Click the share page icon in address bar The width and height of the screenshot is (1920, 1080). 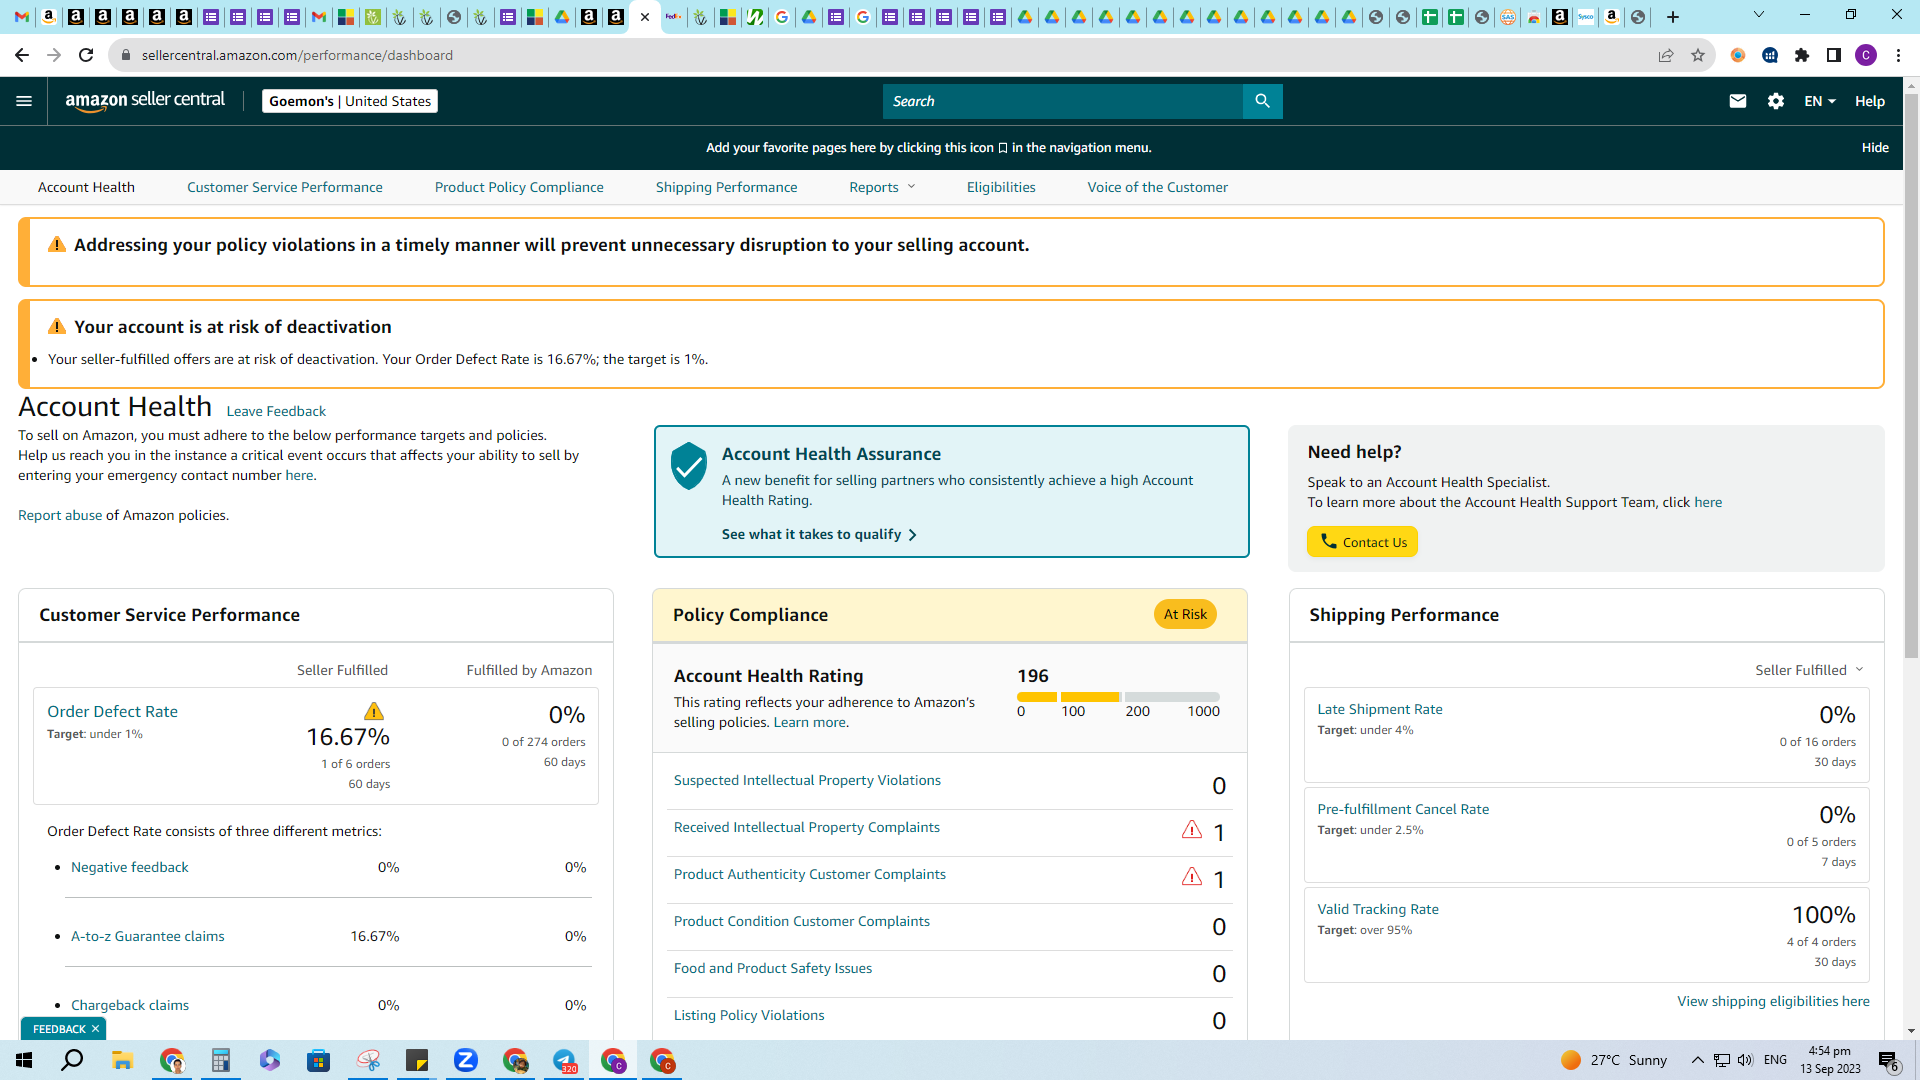(x=1666, y=55)
